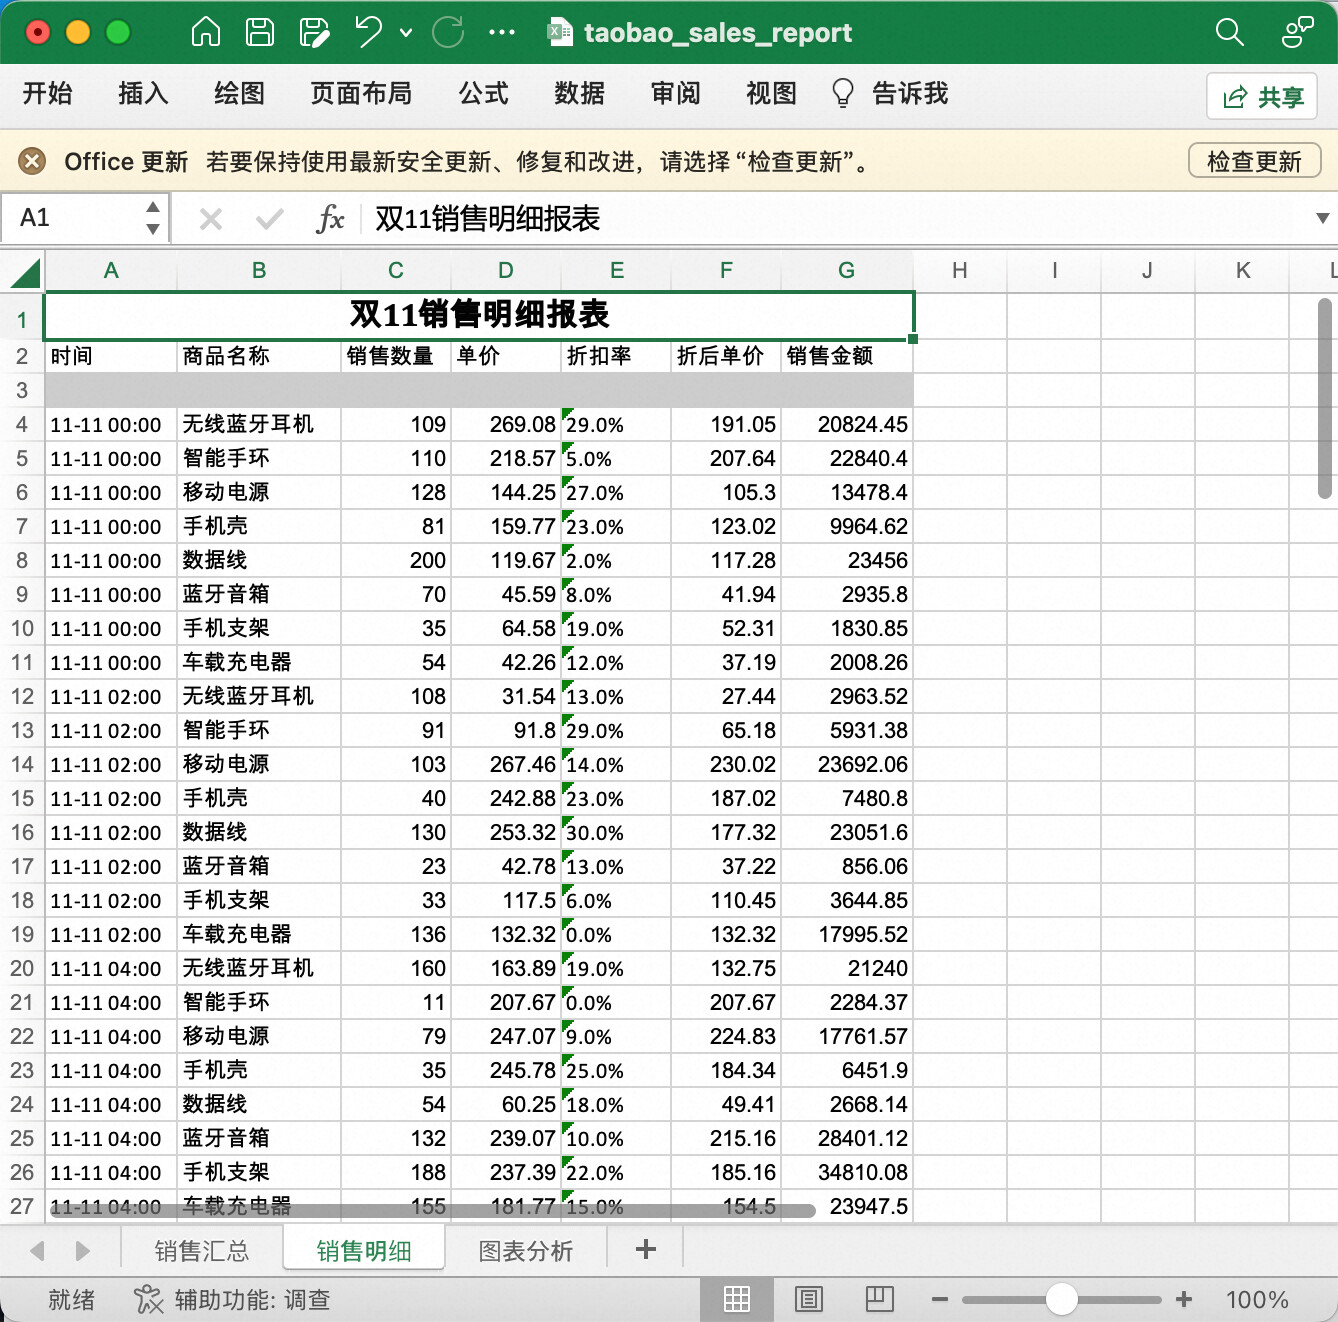This screenshot has width=1338, height=1322.
Task: Click the Redo icon in title bar
Action: (448, 32)
